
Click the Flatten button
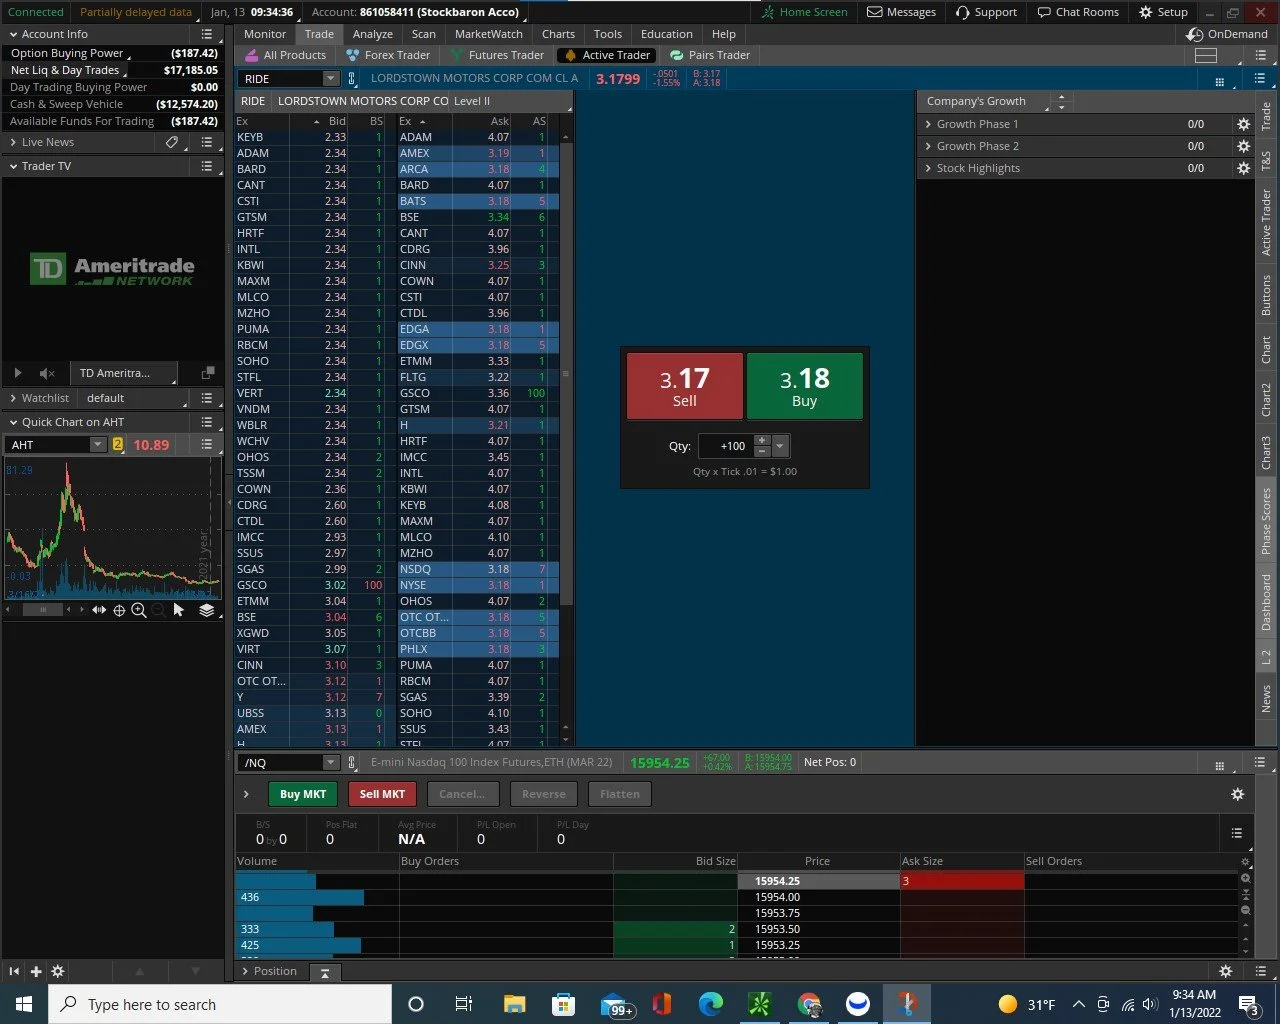click(620, 794)
